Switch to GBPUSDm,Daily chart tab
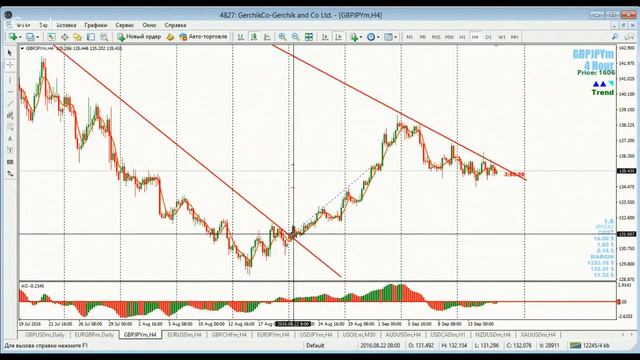The image size is (640, 360). tap(44, 335)
